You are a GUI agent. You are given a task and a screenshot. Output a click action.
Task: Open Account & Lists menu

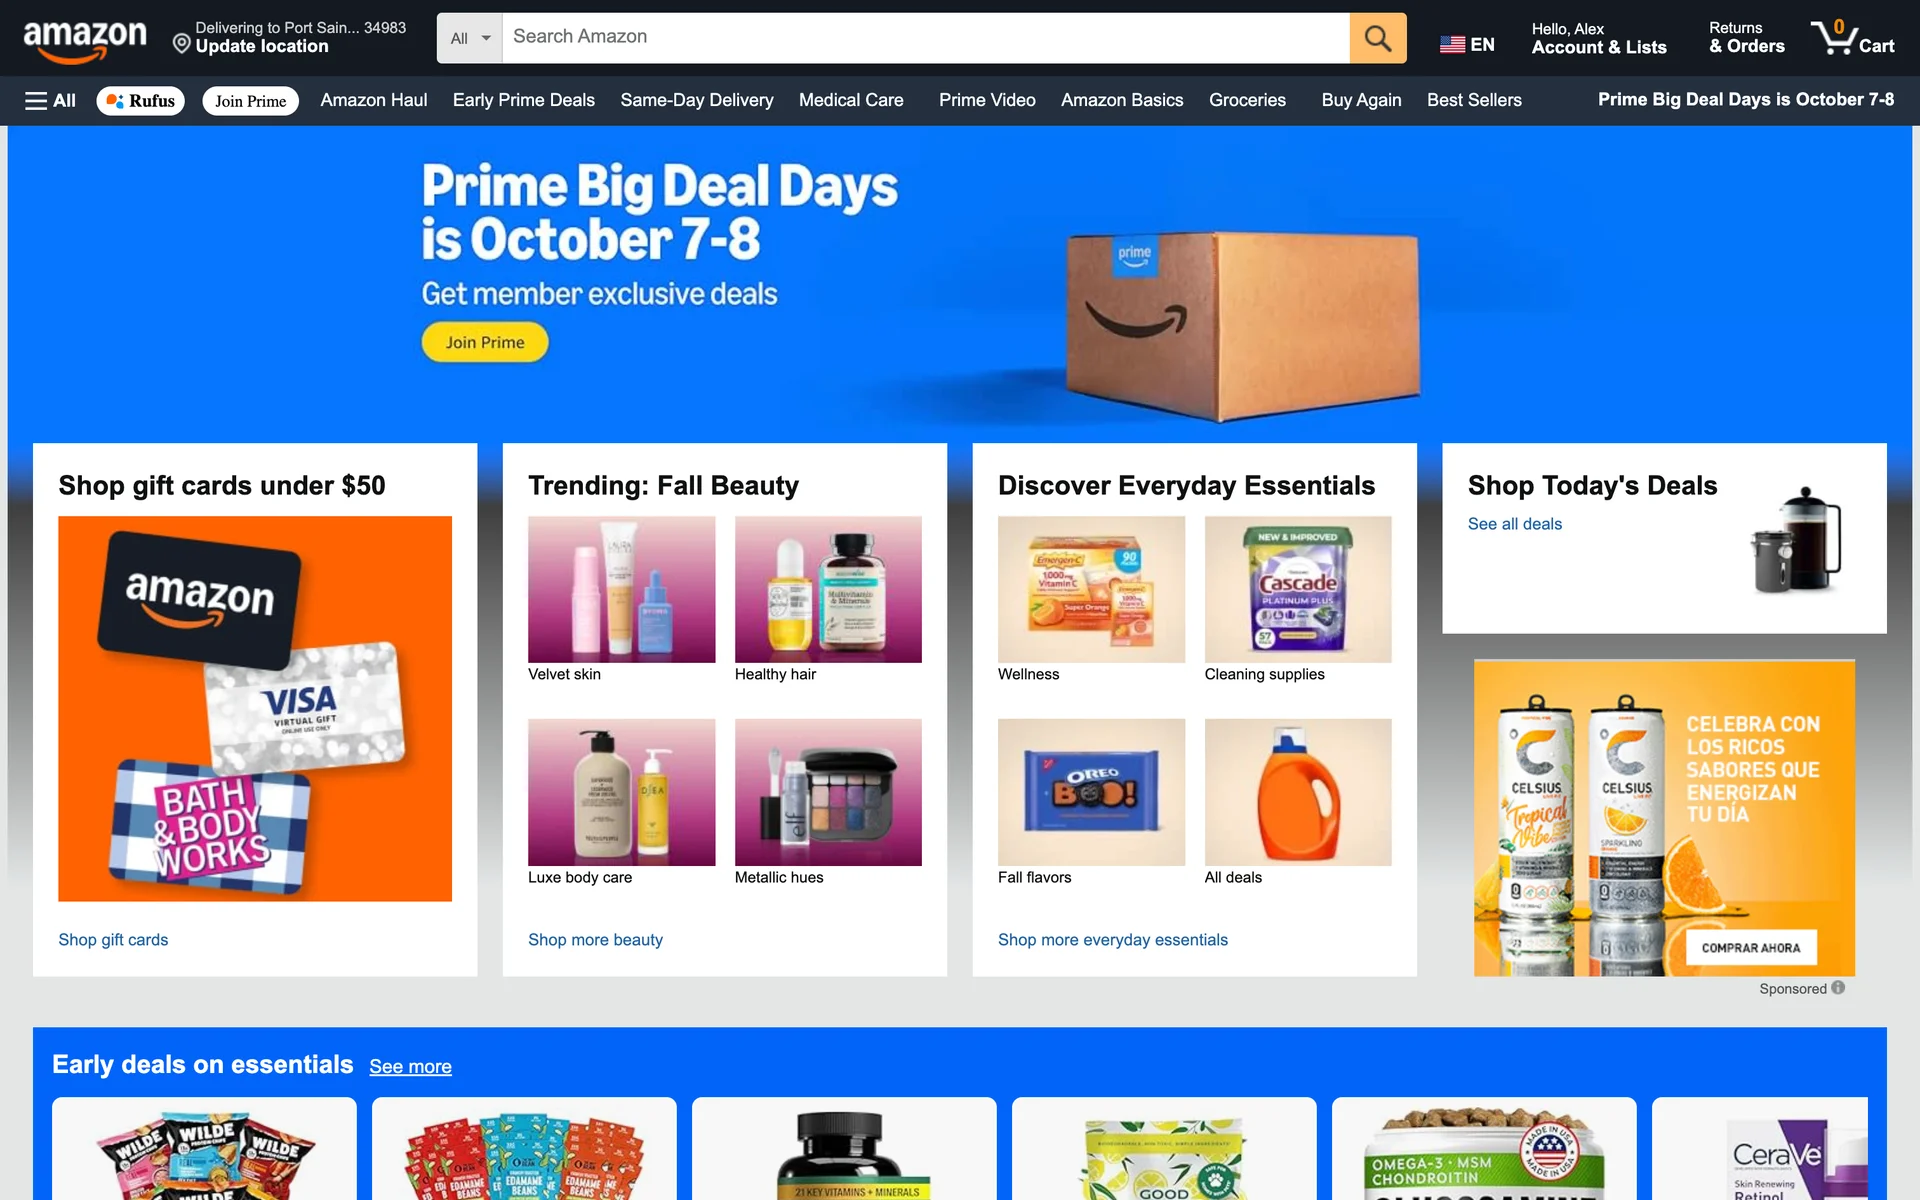1598,38
